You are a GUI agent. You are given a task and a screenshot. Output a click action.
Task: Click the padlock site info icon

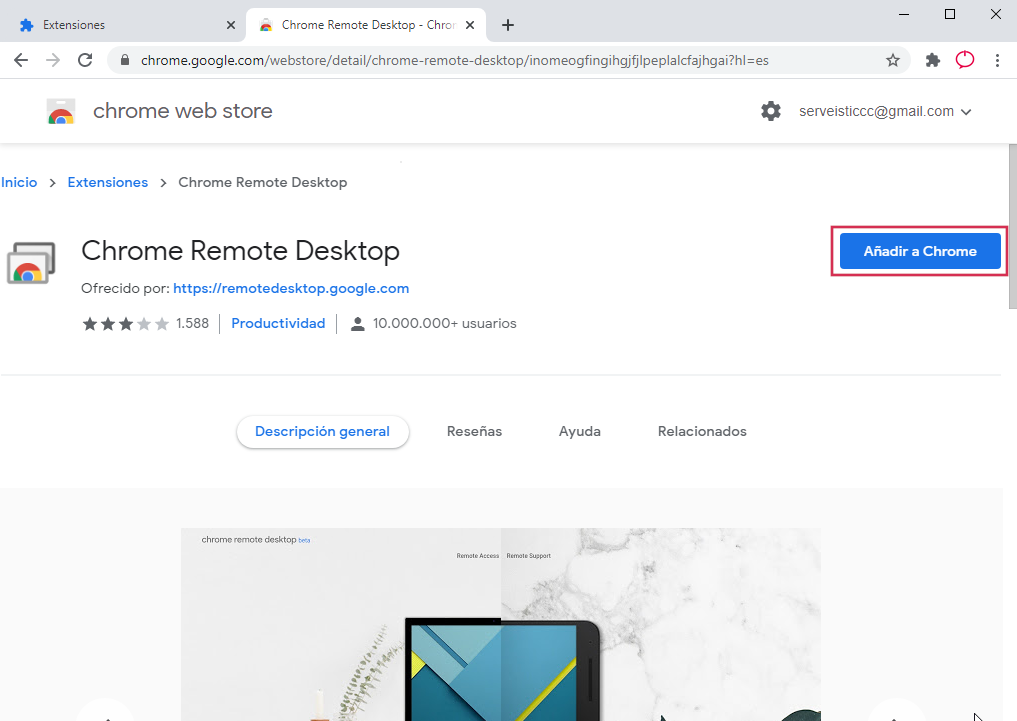click(125, 60)
